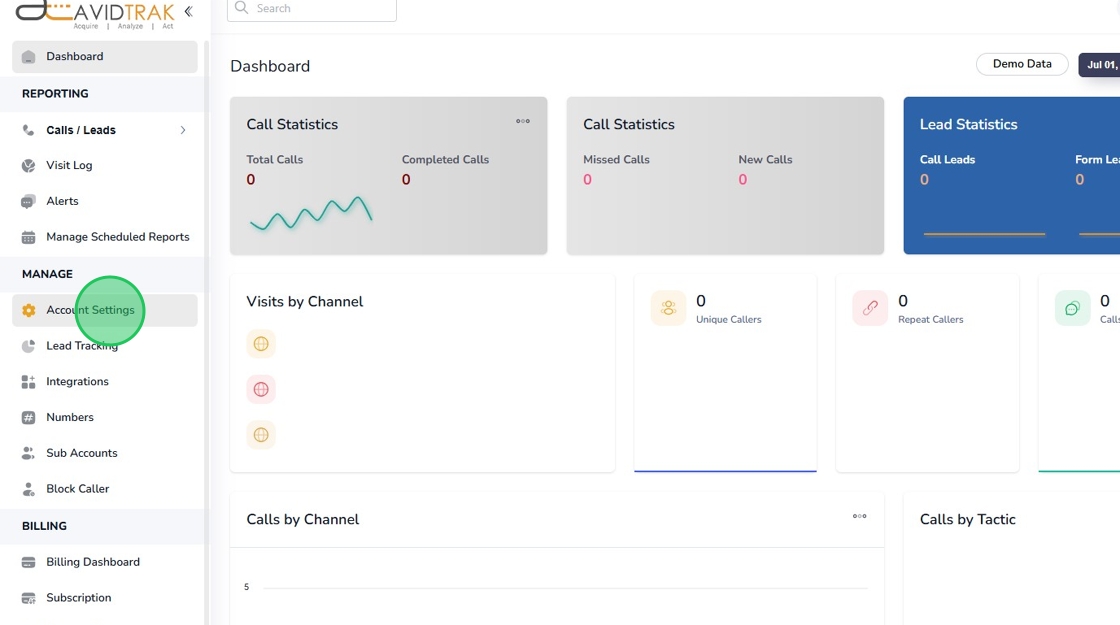Click the New Calls label
The image size is (1120, 625).
765,159
